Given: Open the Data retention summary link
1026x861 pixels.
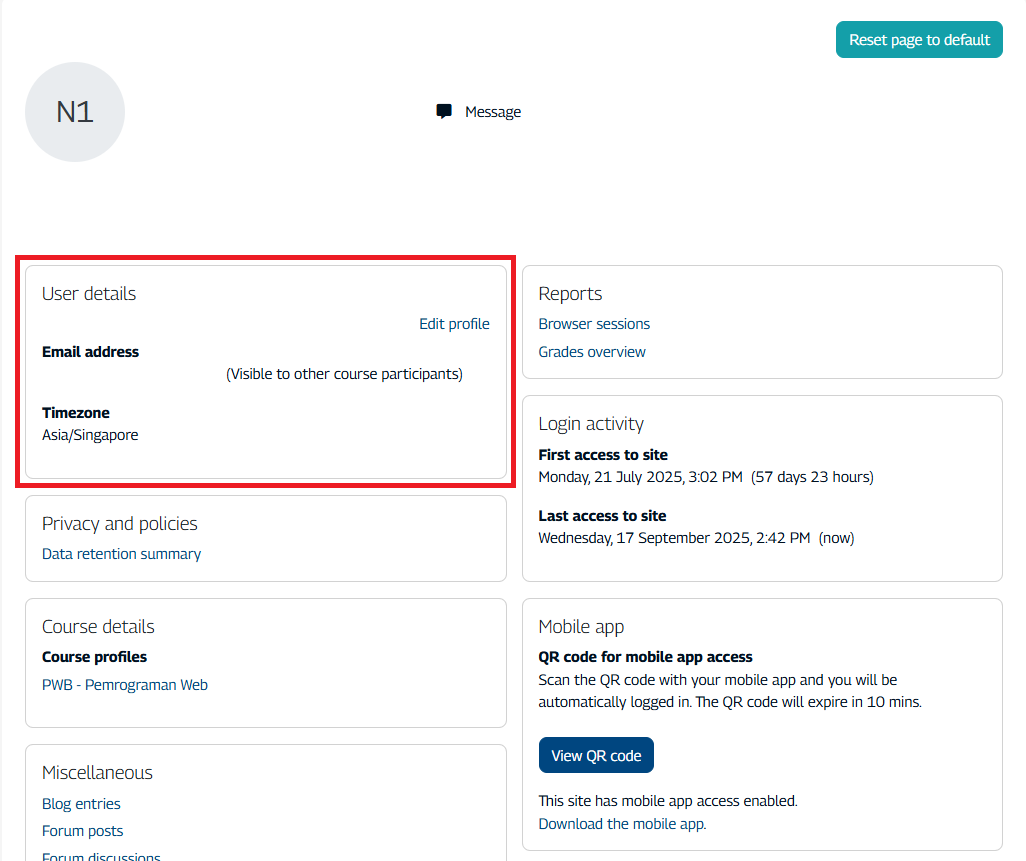Looking at the screenshot, I should 121,554.
